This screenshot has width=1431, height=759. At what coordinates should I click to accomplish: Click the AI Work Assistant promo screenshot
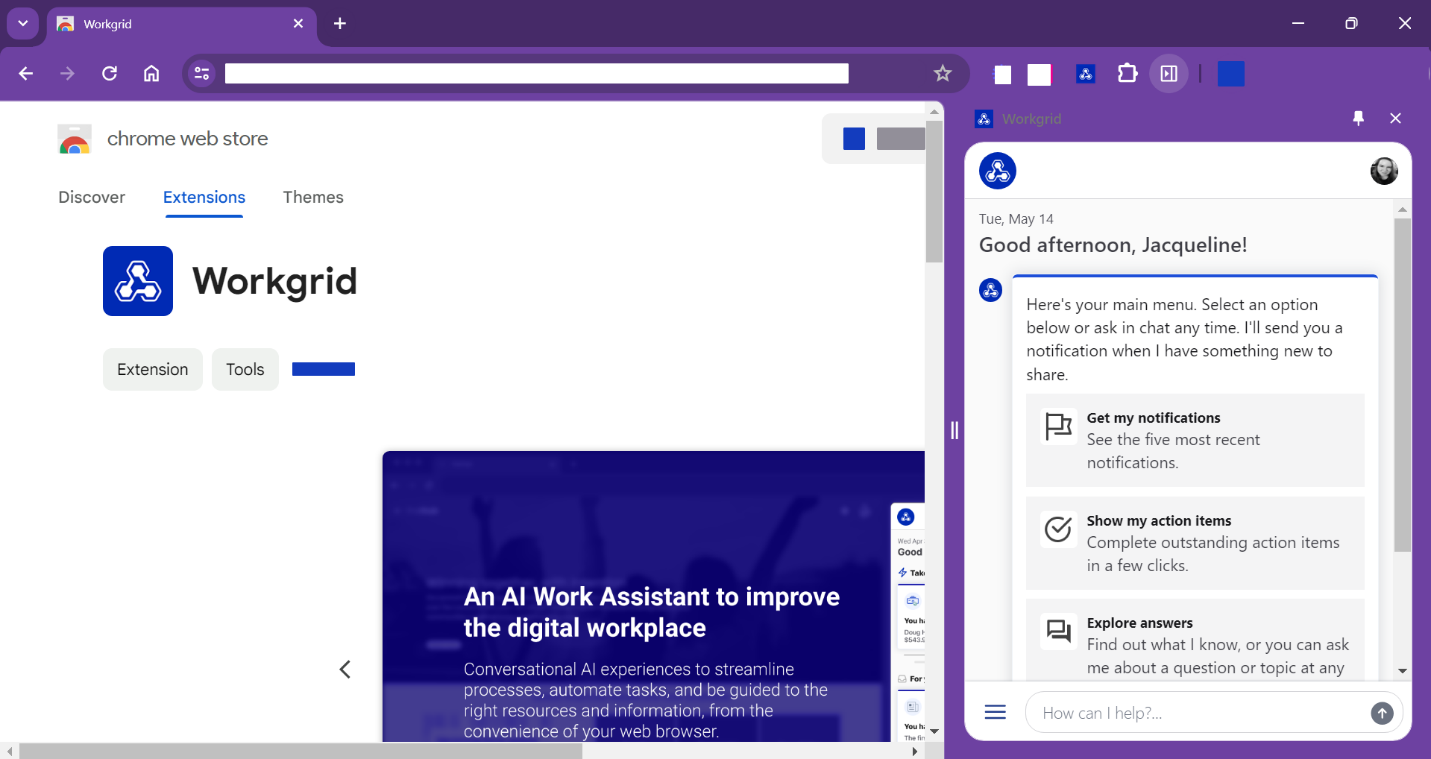pyautogui.click(x=653, y=596)
